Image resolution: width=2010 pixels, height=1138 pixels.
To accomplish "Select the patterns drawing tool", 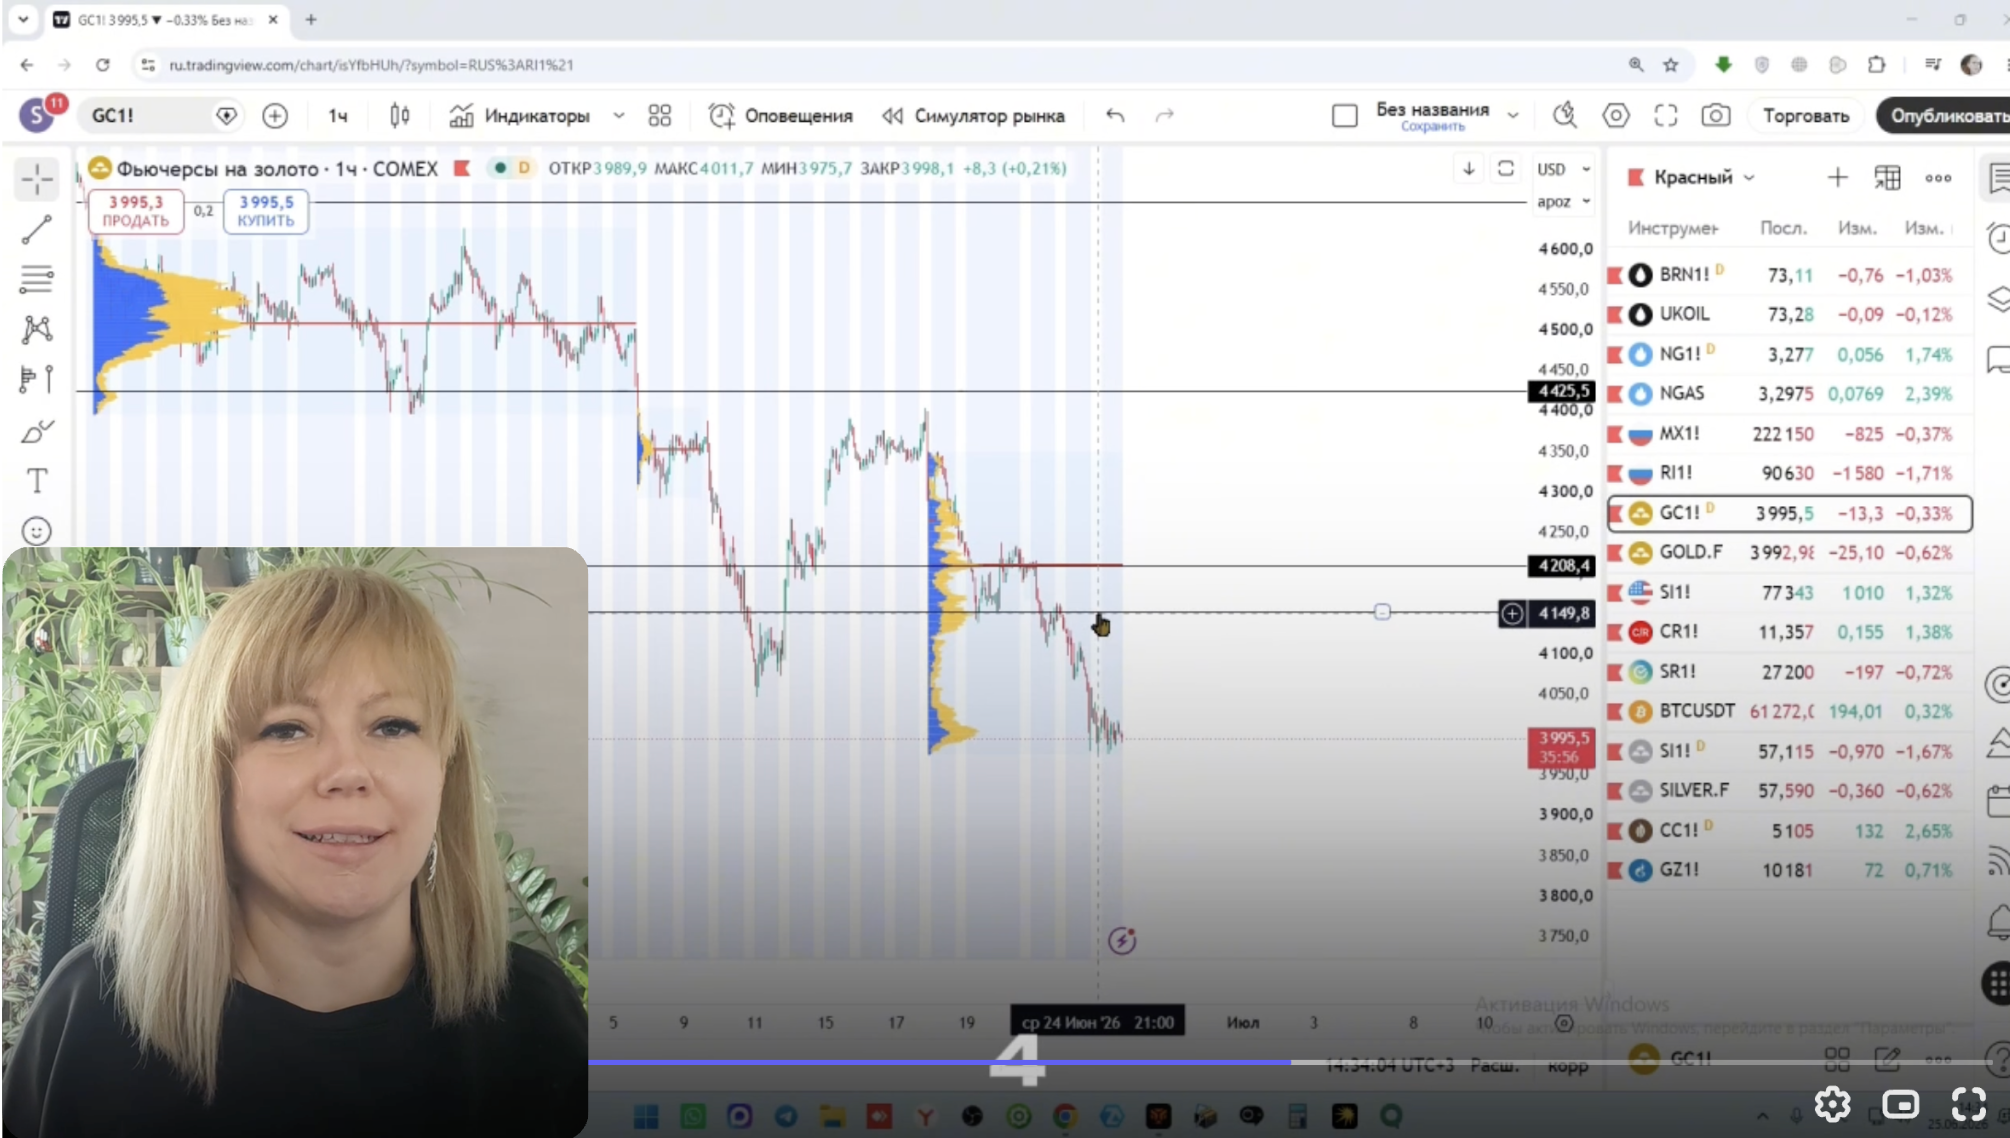I will pyautogui.click(x=37, y=329).
